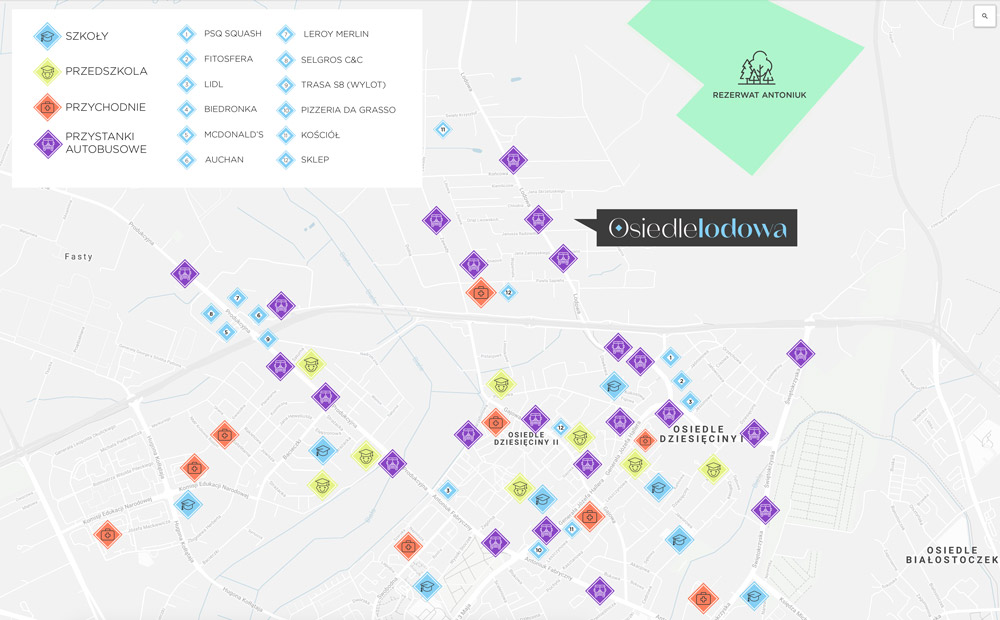The image size is (1000, 620).
Task: Select kindergarten marker beside Dziesięciny II marker 12
Action: pos(580,437)
